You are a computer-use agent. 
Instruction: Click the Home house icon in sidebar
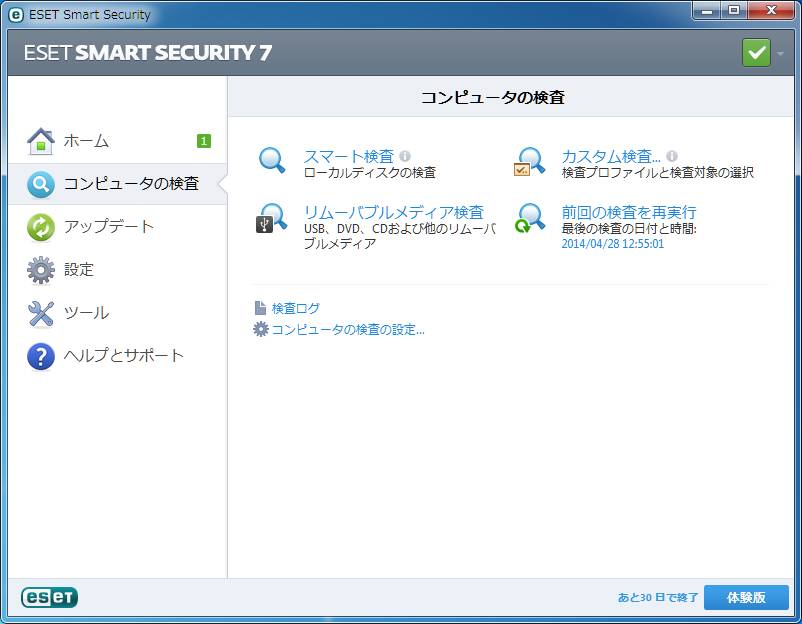(x=41, y=141)
